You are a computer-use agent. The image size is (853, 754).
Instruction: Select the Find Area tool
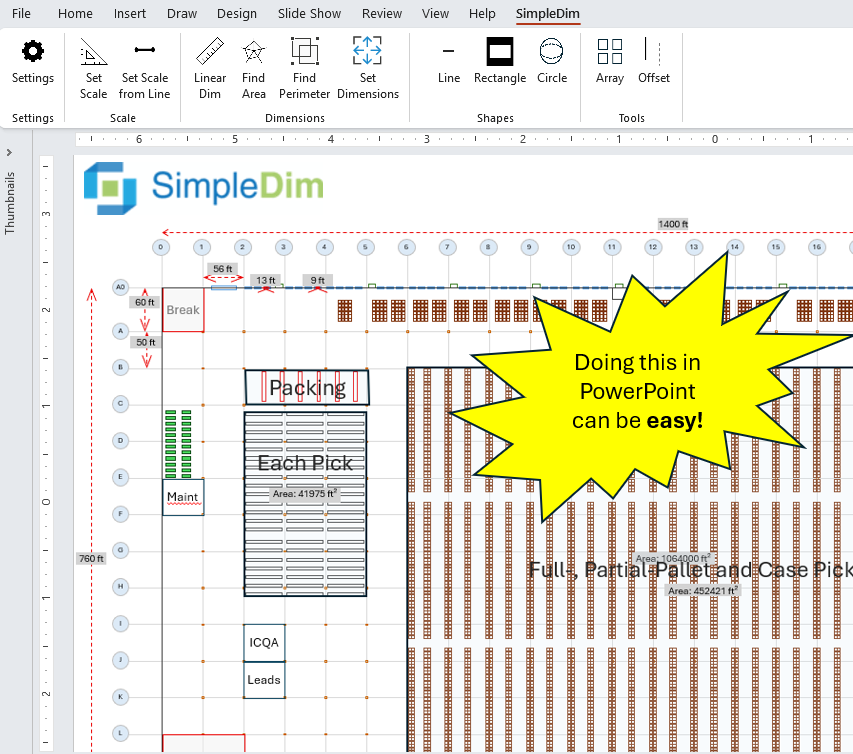click(x=254, y=69)
